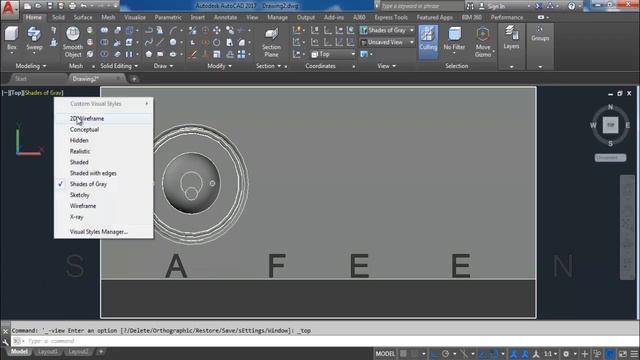Select the Polygon draw tool
640x360 pixels.
(x=149, y=54)
